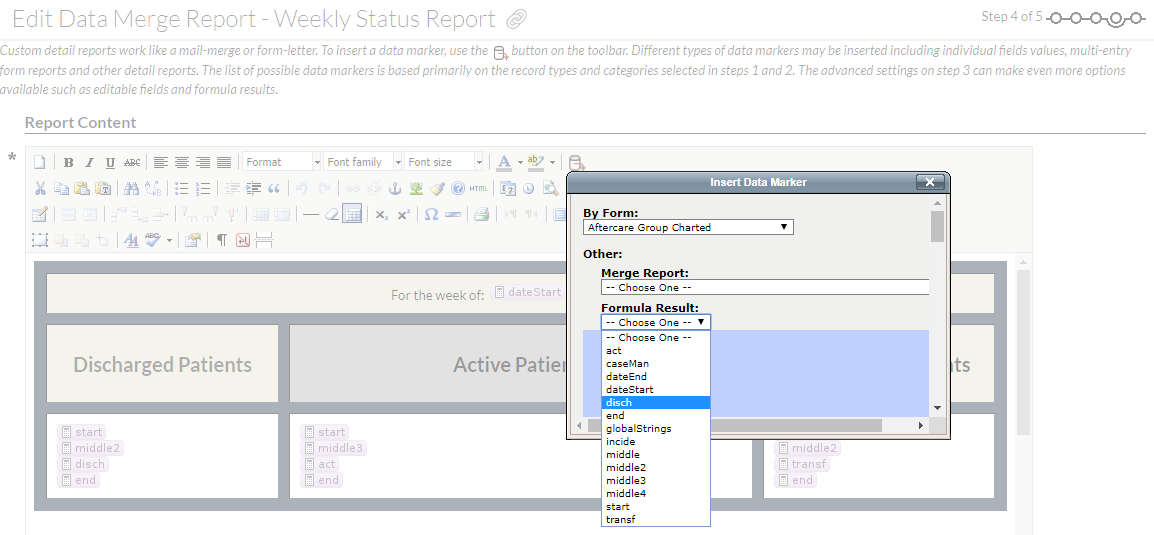Open the Font family dropdown
1154x535 pixels.
[362, 162]
